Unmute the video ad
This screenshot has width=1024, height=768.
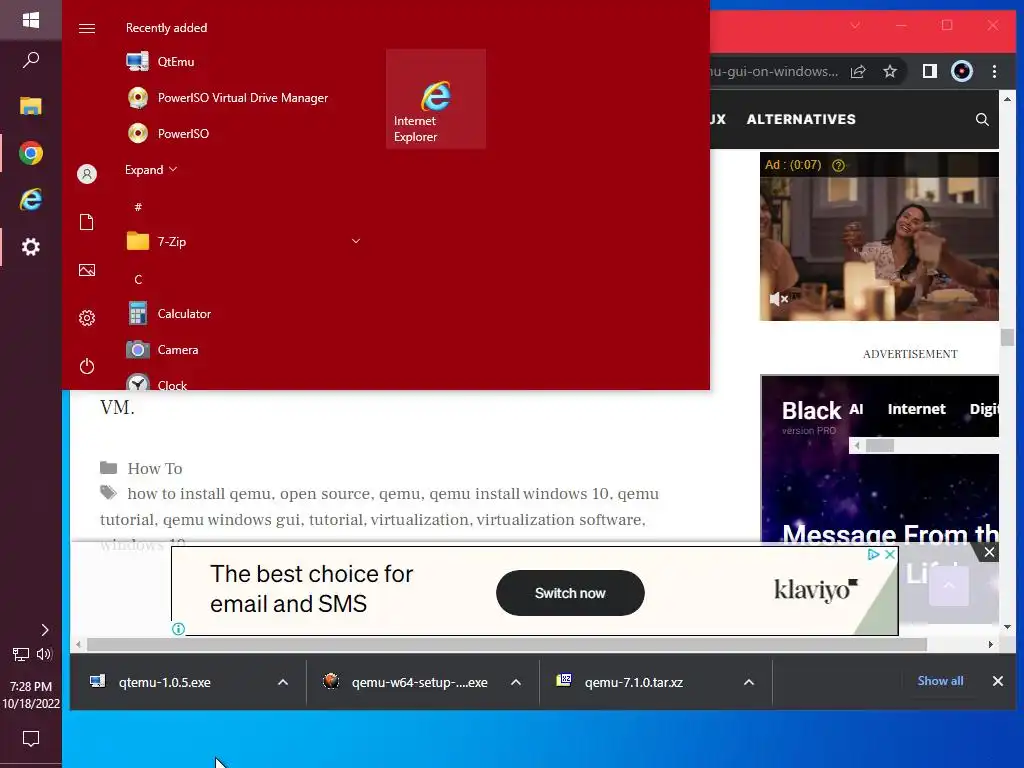click(778, 299)
